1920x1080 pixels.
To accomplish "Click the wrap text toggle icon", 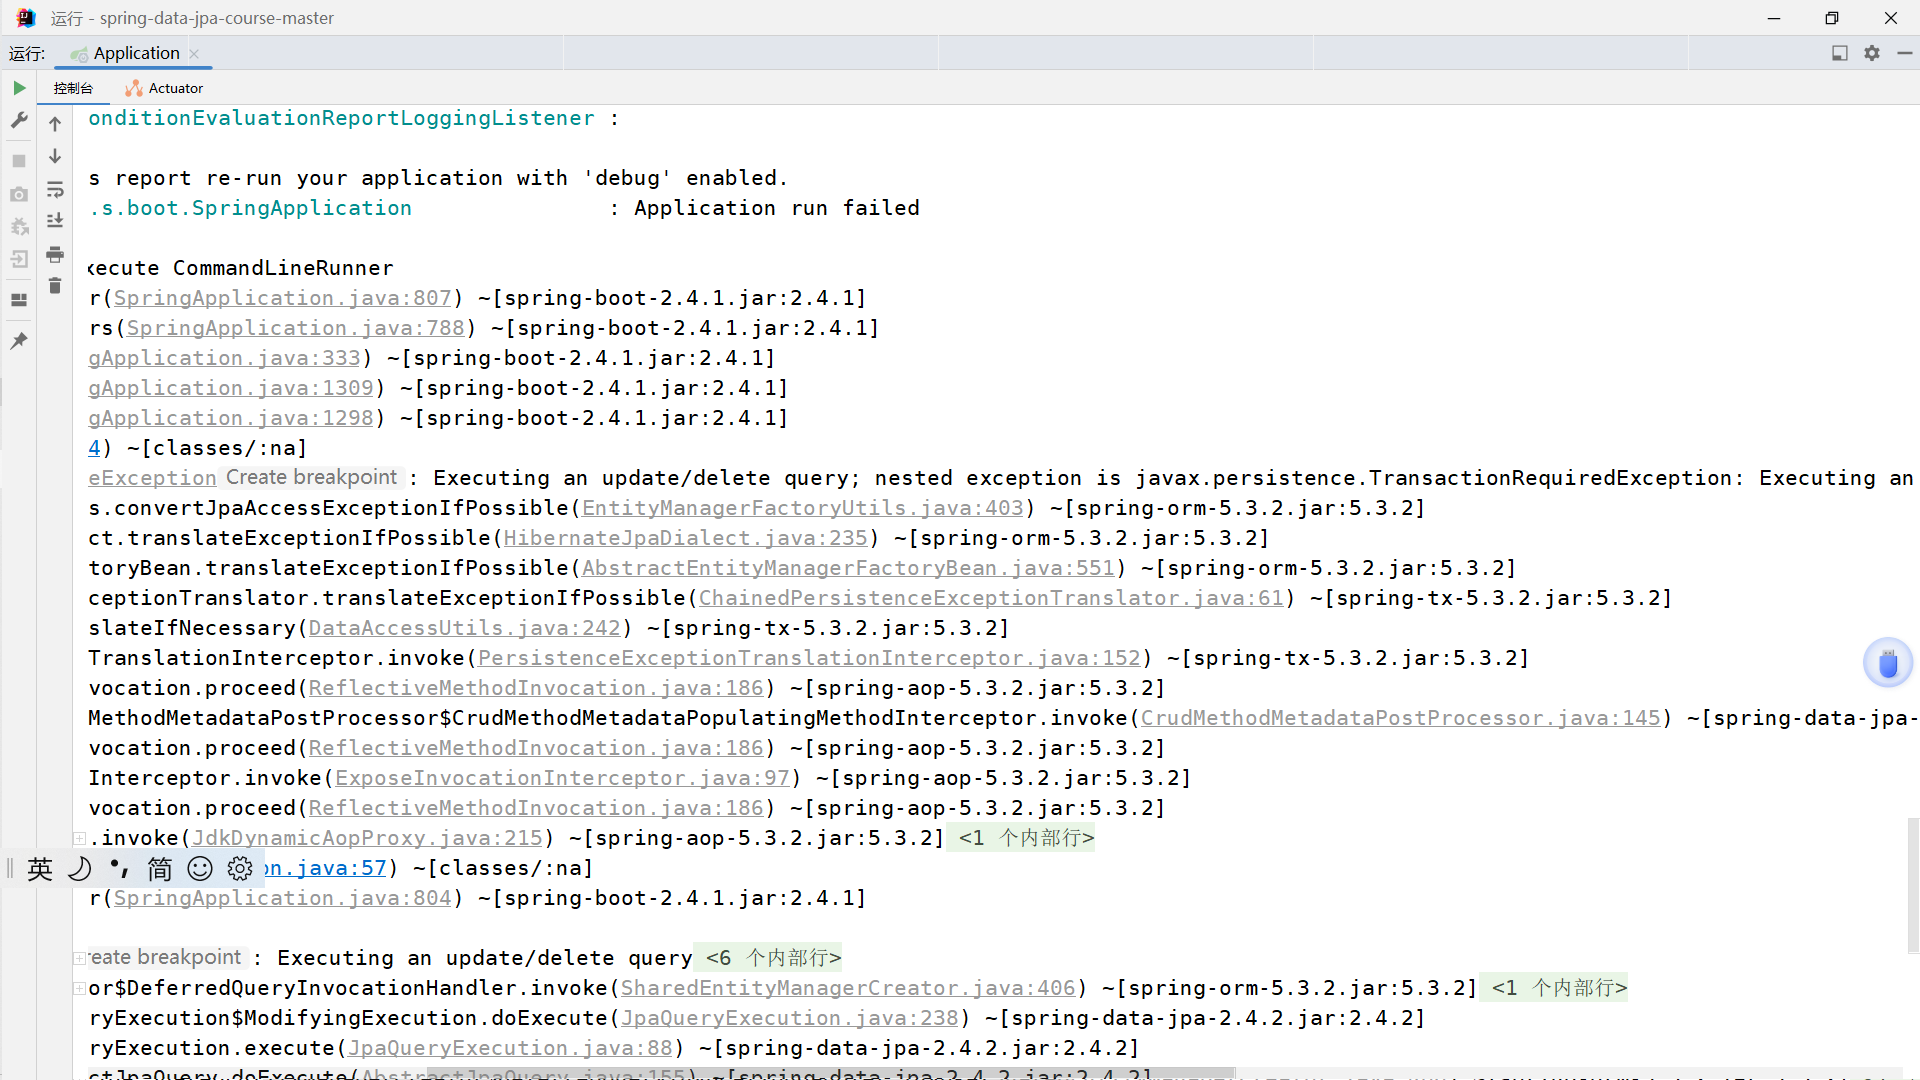I will [54, 191].
